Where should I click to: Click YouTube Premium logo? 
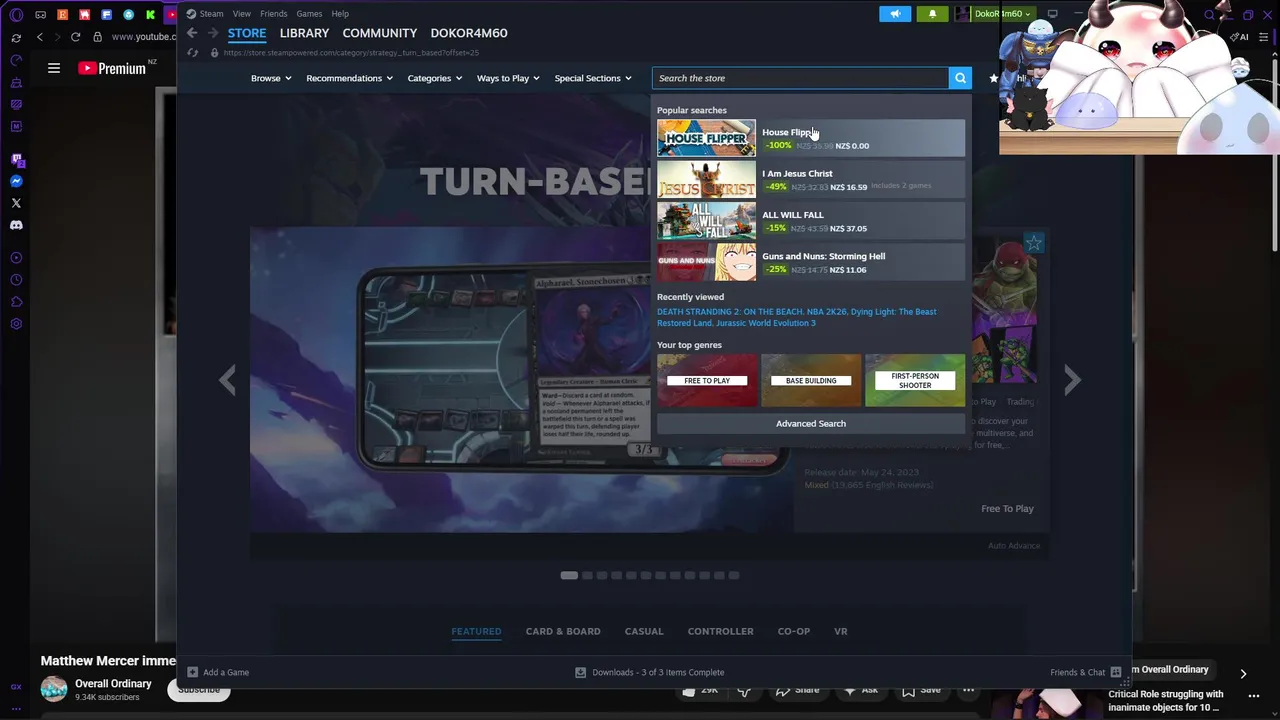point(112,68)
